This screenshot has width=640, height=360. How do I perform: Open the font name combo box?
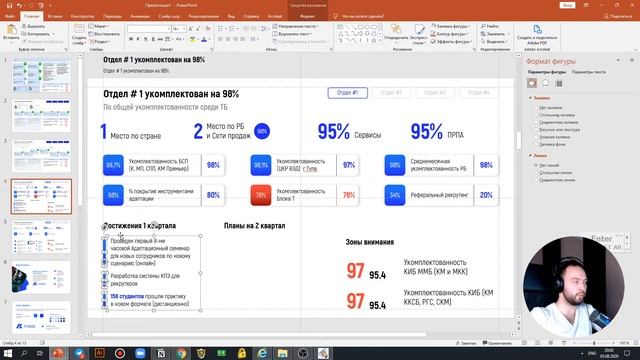tap(149, 29)
